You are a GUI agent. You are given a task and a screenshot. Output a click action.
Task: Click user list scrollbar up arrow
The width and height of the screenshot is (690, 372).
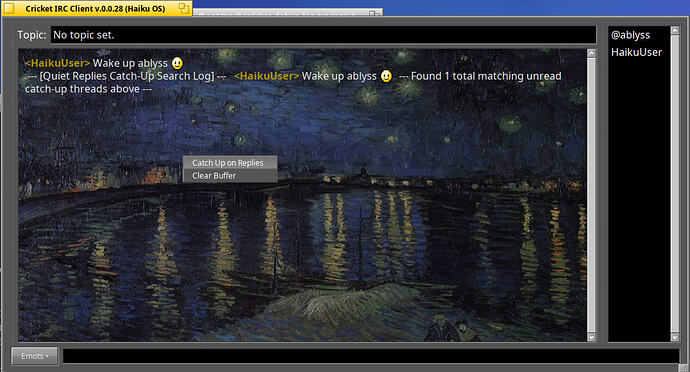pyautogui.click(x=675, y=30)
